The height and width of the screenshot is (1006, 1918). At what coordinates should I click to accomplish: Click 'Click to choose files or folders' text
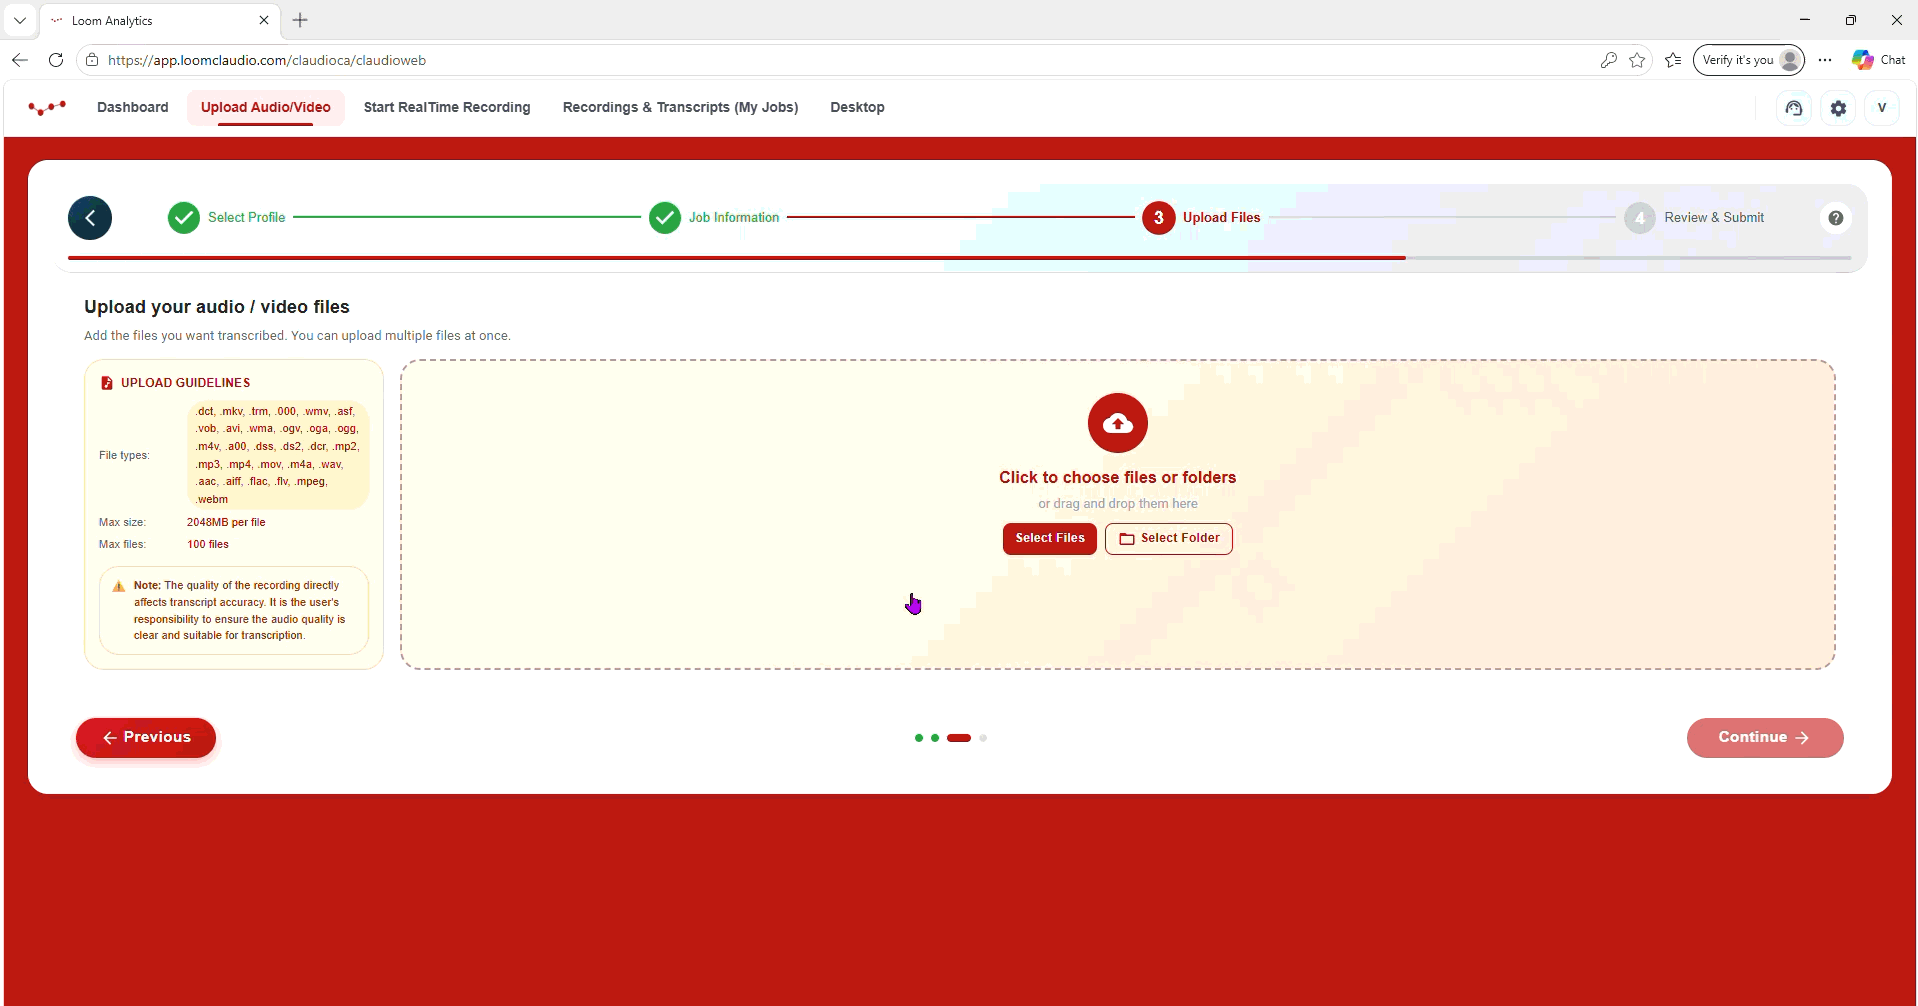[x=1117, y=478]
